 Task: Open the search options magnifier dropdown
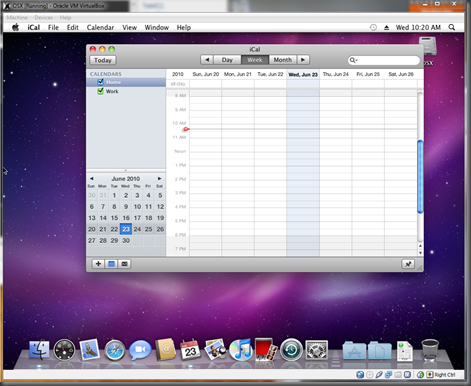click(x=353, y=60)
